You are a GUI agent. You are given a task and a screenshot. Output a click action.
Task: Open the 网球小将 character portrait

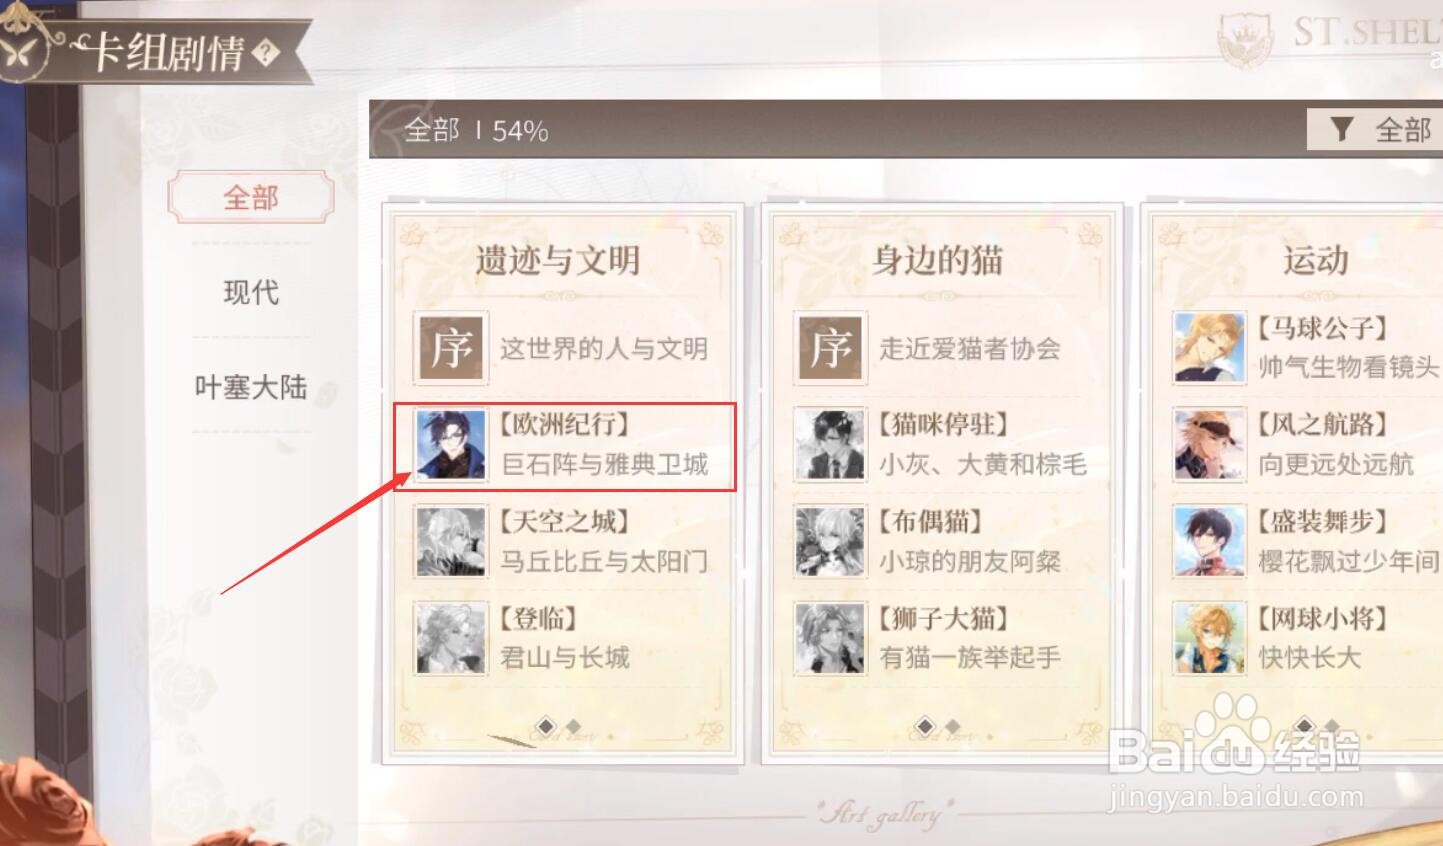tap(1209, 639)
